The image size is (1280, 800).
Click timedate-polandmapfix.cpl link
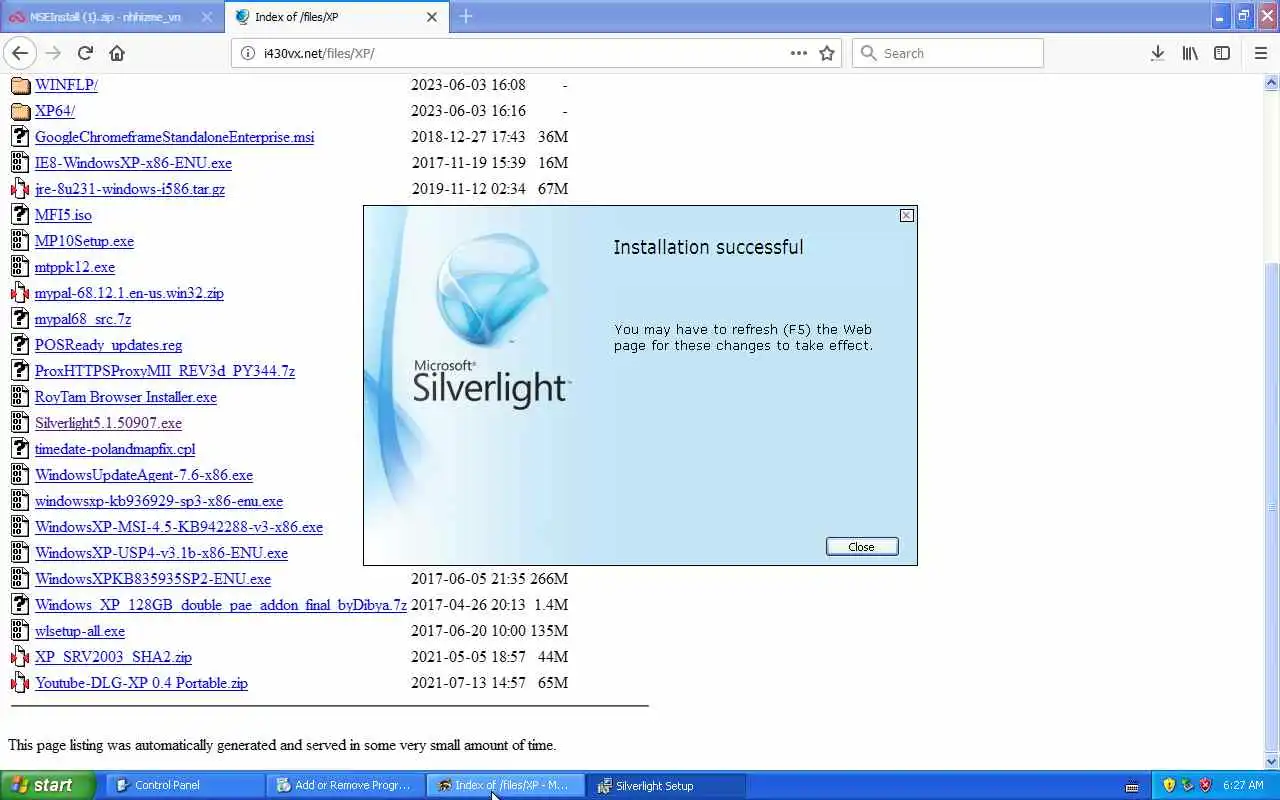pos(115,449)
